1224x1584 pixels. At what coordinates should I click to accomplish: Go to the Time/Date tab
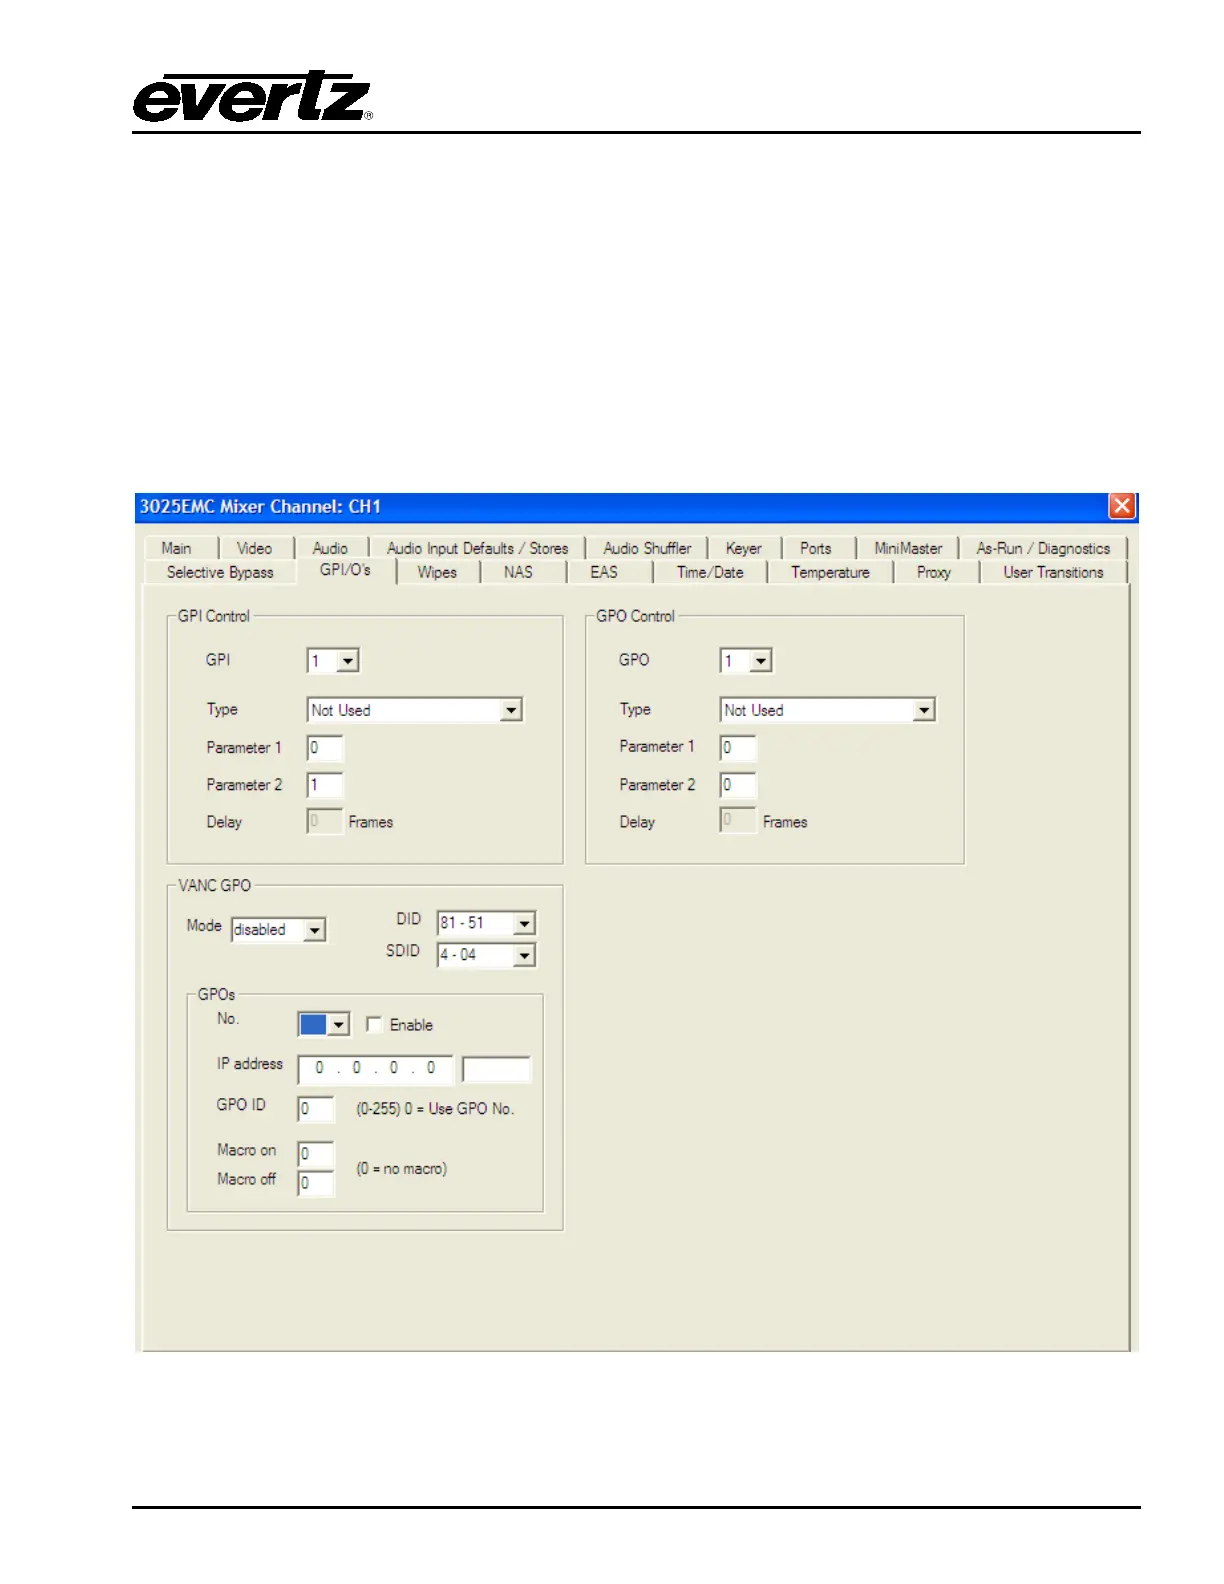click(710, 572)
